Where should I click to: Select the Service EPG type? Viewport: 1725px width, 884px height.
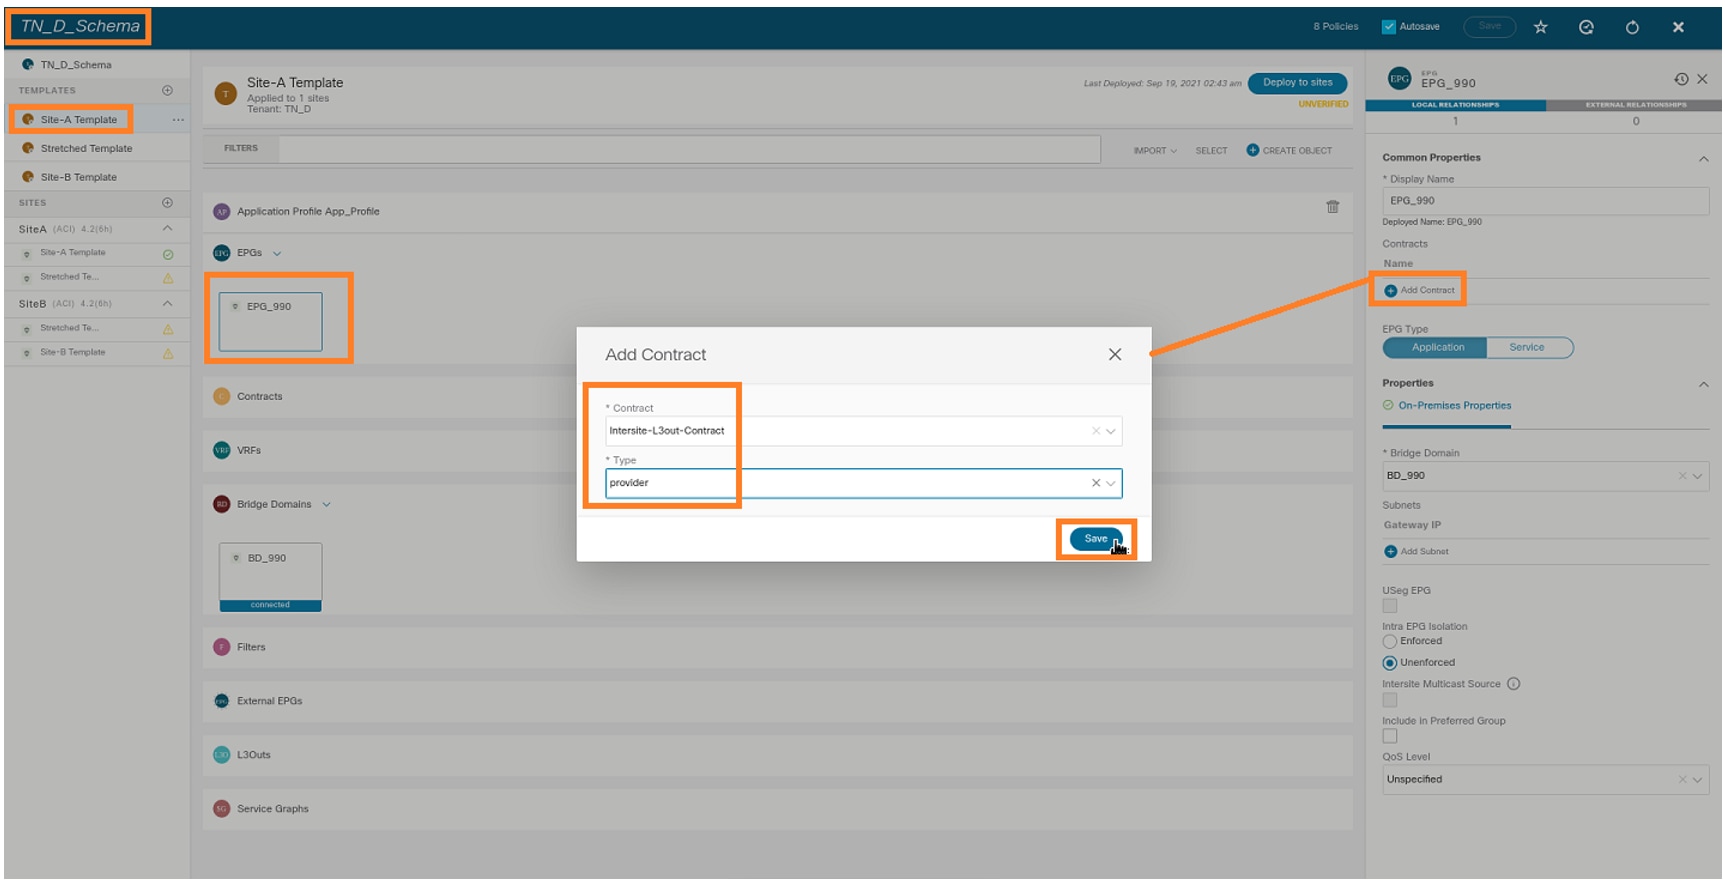tap(1528, 348)
